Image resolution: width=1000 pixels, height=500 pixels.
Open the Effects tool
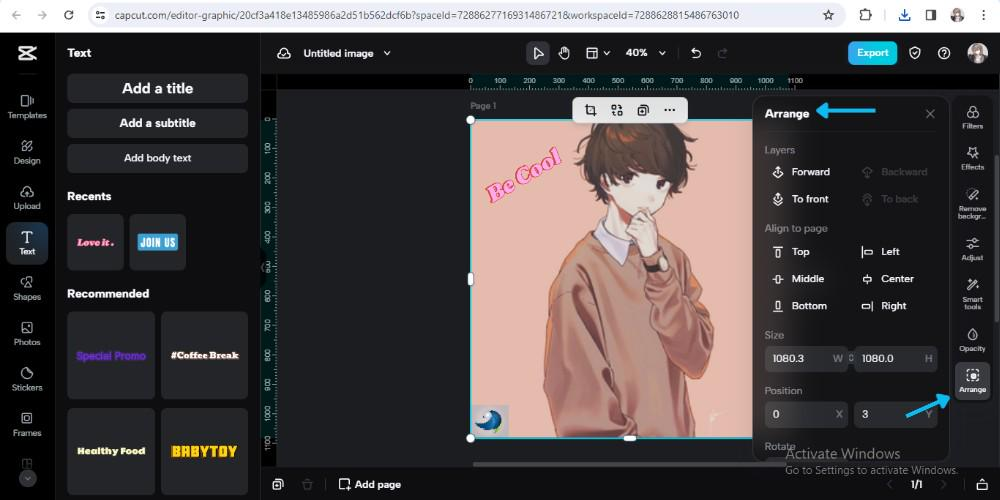point(973,158)
